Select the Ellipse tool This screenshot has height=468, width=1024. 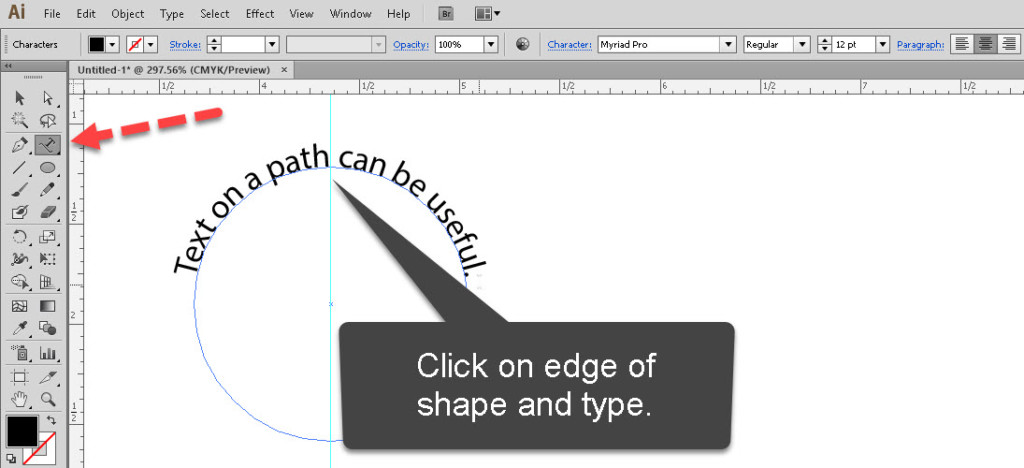point(48,168)
